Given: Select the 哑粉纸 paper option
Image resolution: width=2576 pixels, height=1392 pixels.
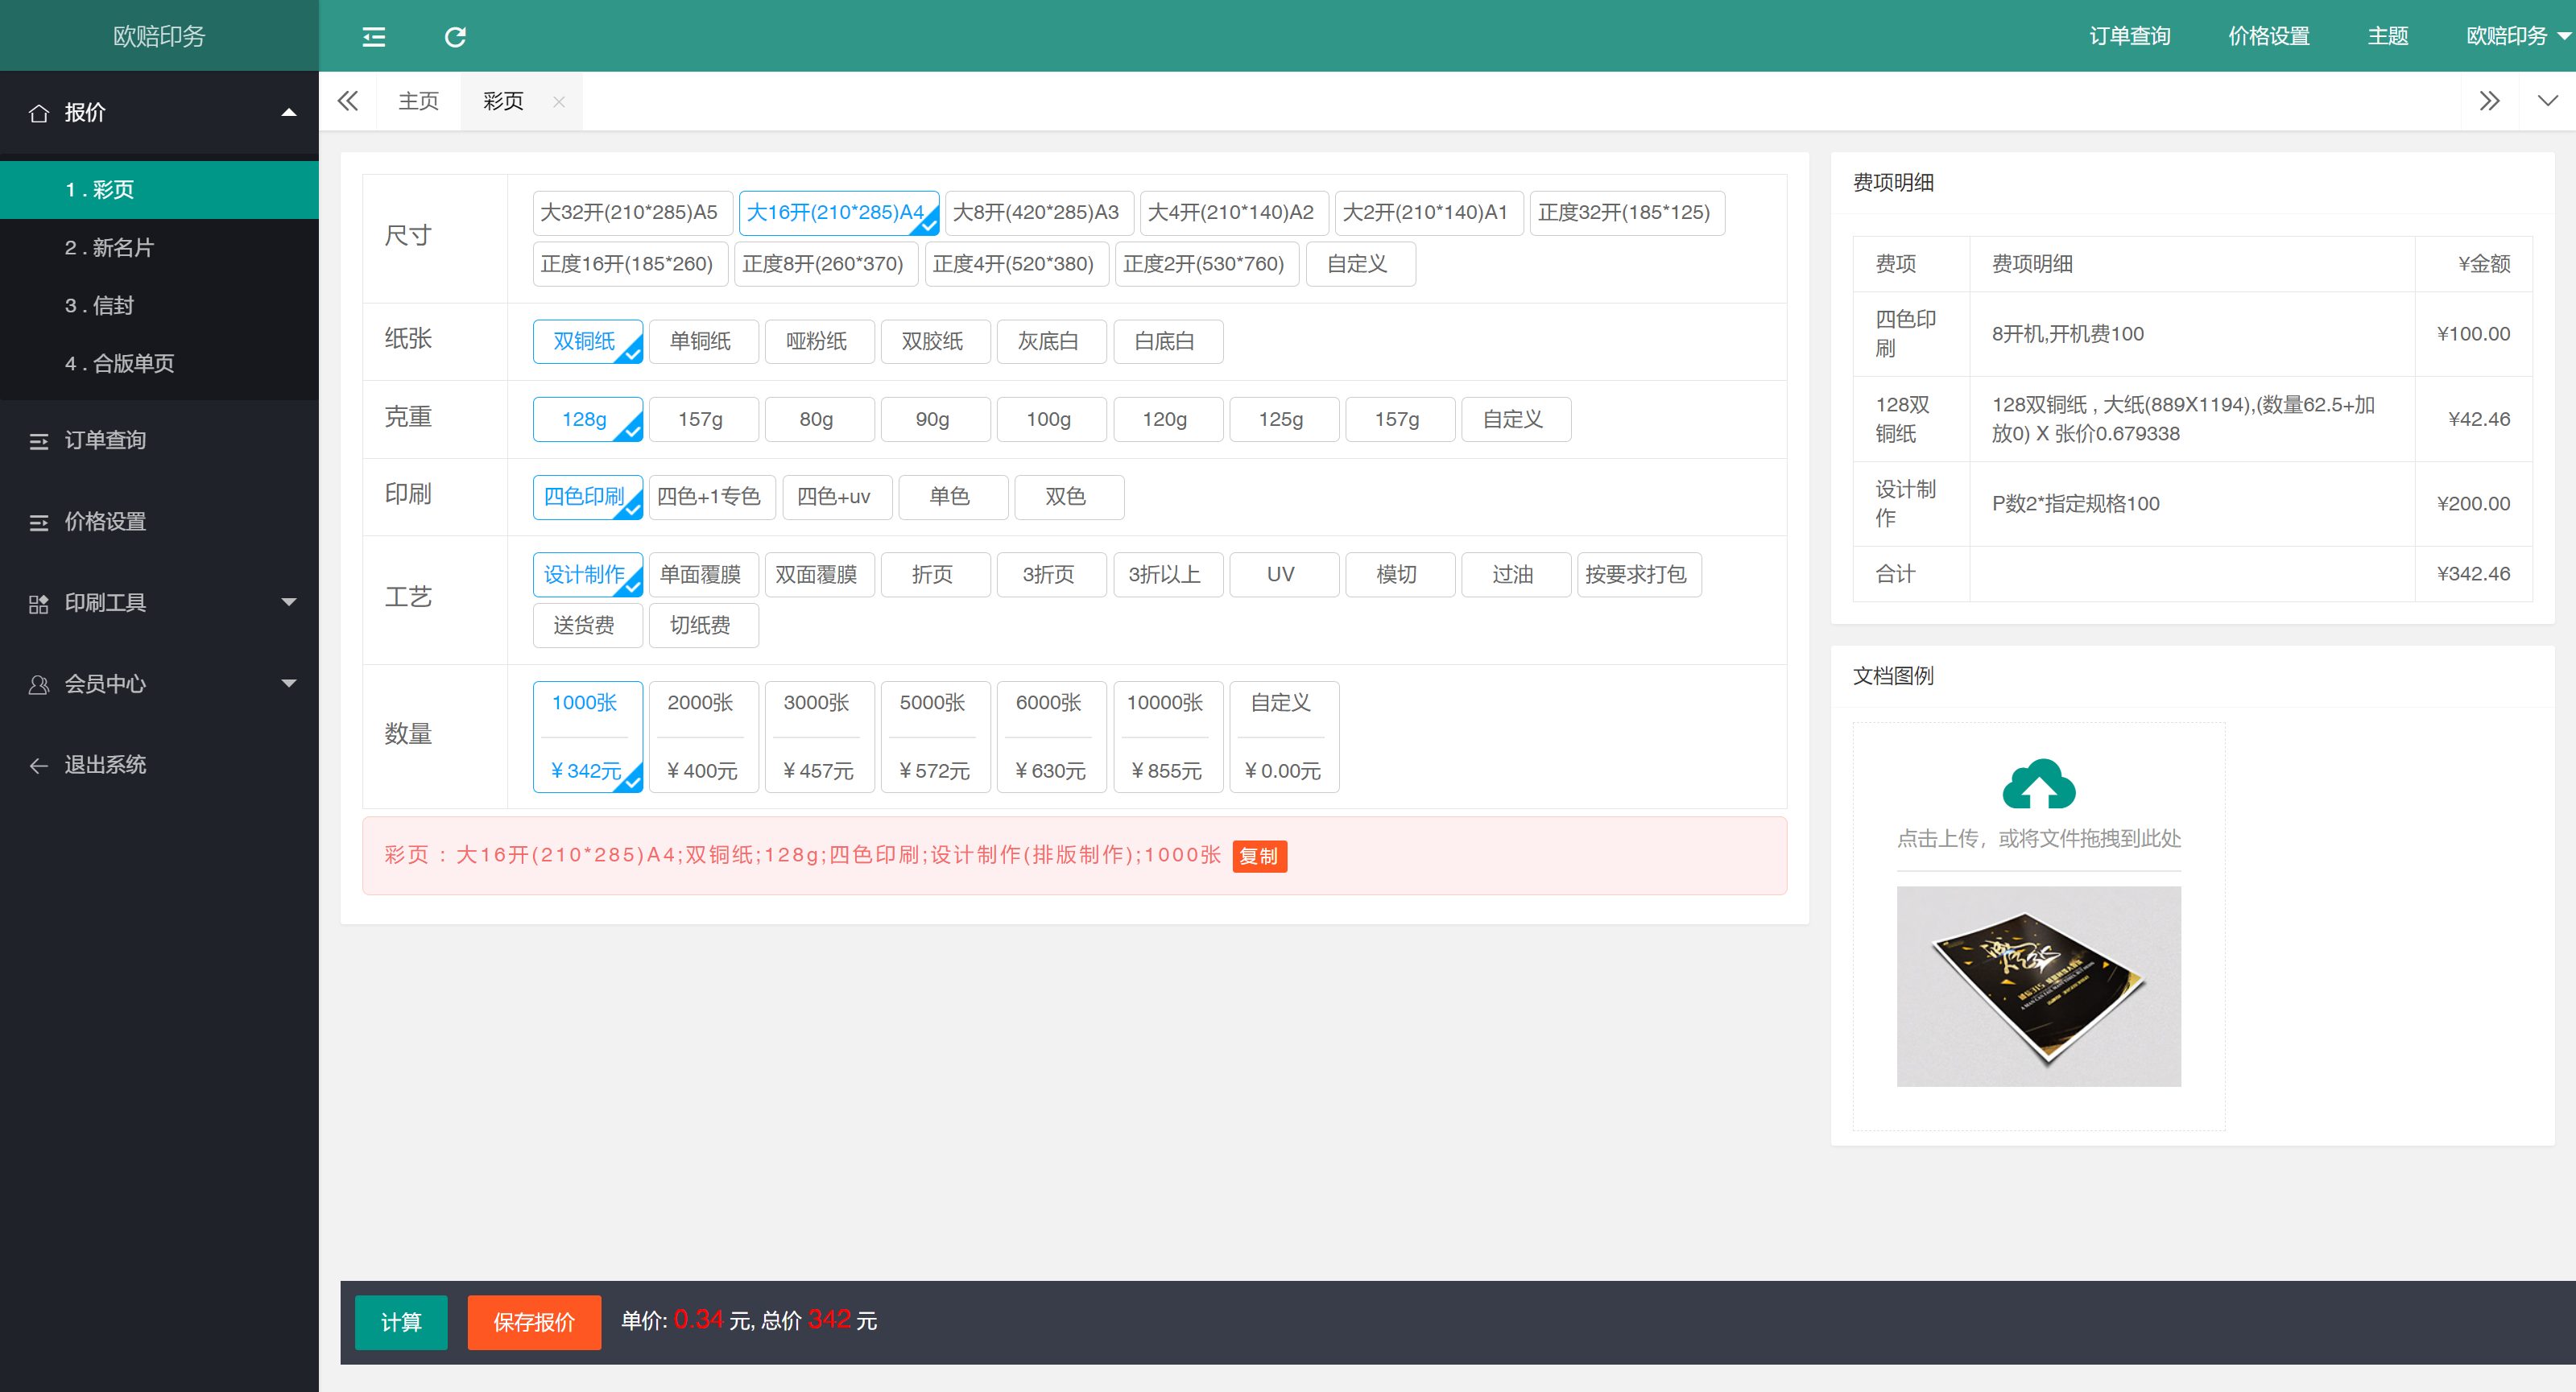Looking at the screenshot, I should pyautogui.click(x=816, y=341).
